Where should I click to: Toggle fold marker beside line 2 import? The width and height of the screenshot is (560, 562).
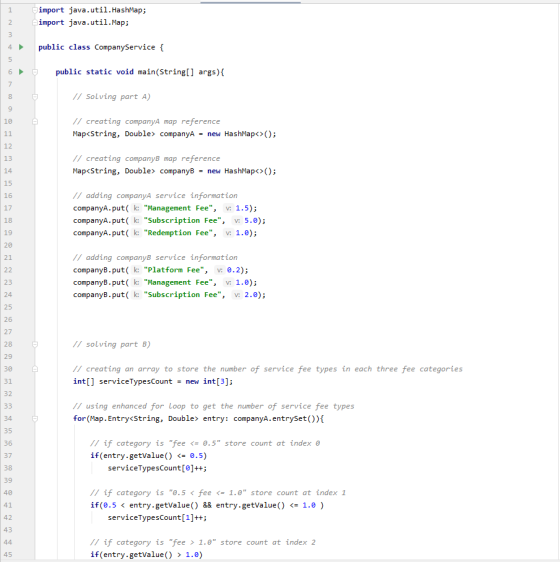coord(35,23)
